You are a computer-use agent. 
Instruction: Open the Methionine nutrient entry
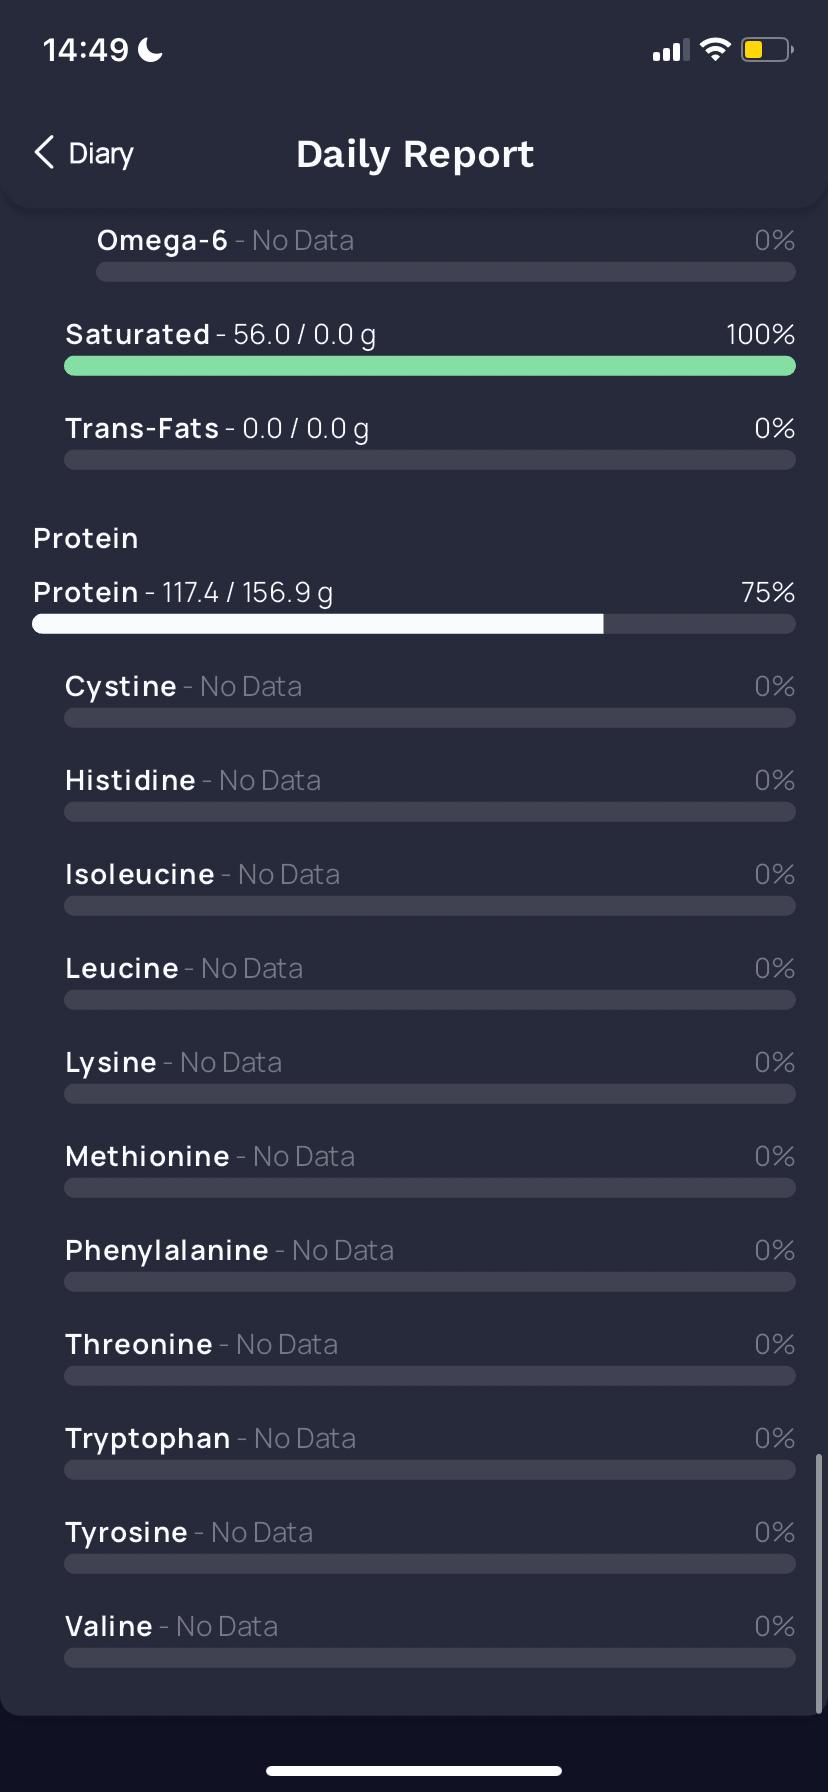pyautogui.click(x=430, y=1170)
